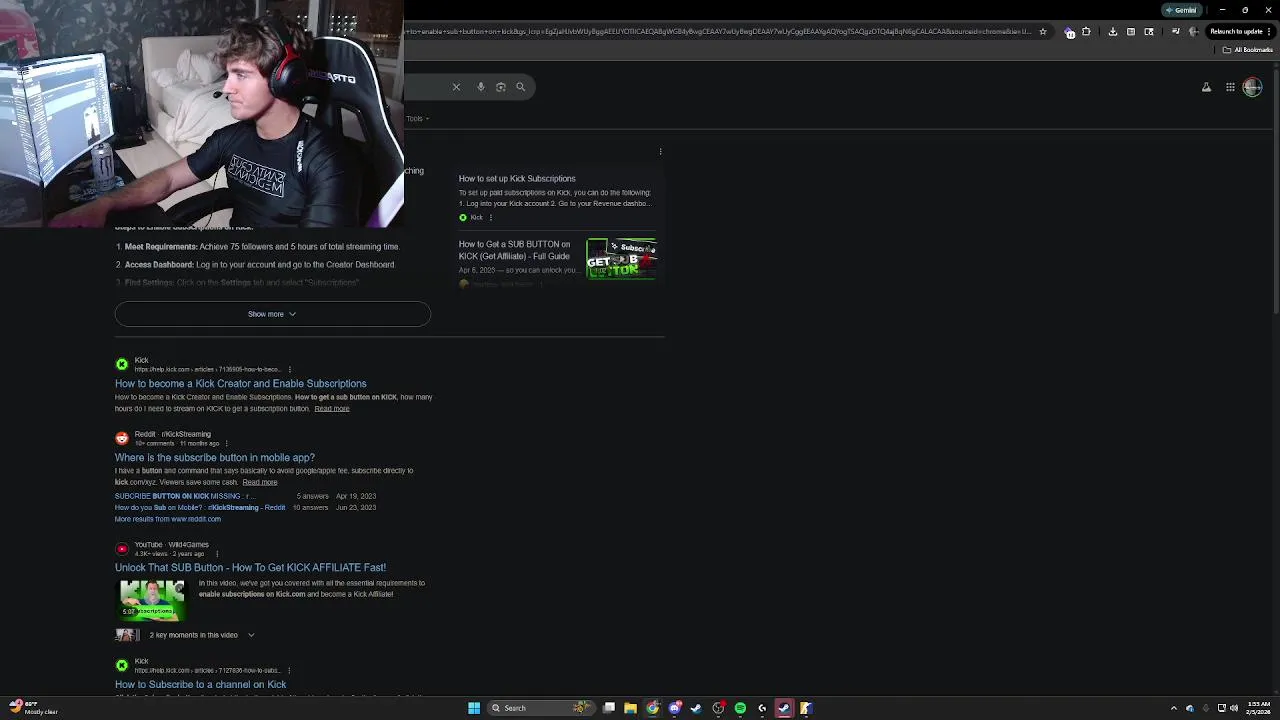Open Google Search Labs flask icon
Image resolution: width=1280 pixels, height=720 pixels.
tap(1206, 87)
